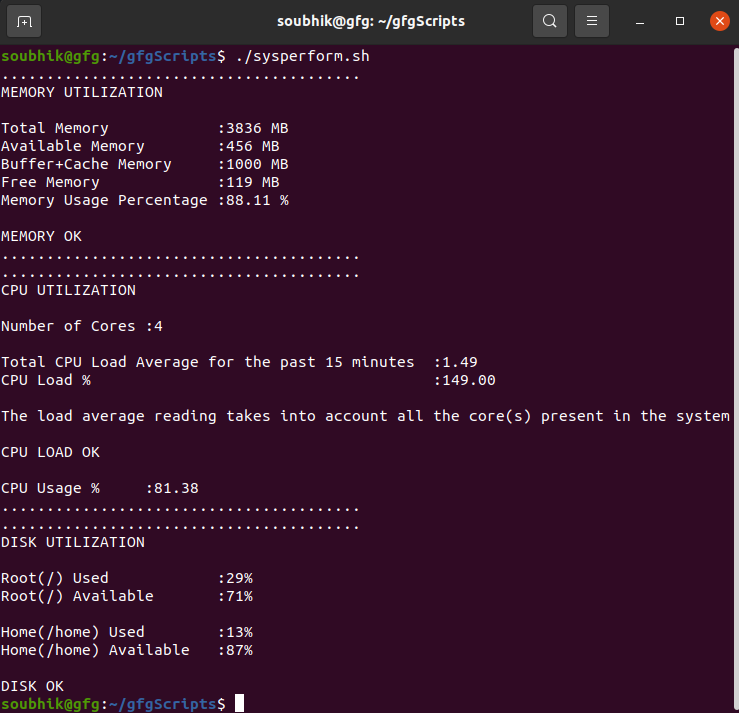Click the Total Memory label

tap(55, 128)
